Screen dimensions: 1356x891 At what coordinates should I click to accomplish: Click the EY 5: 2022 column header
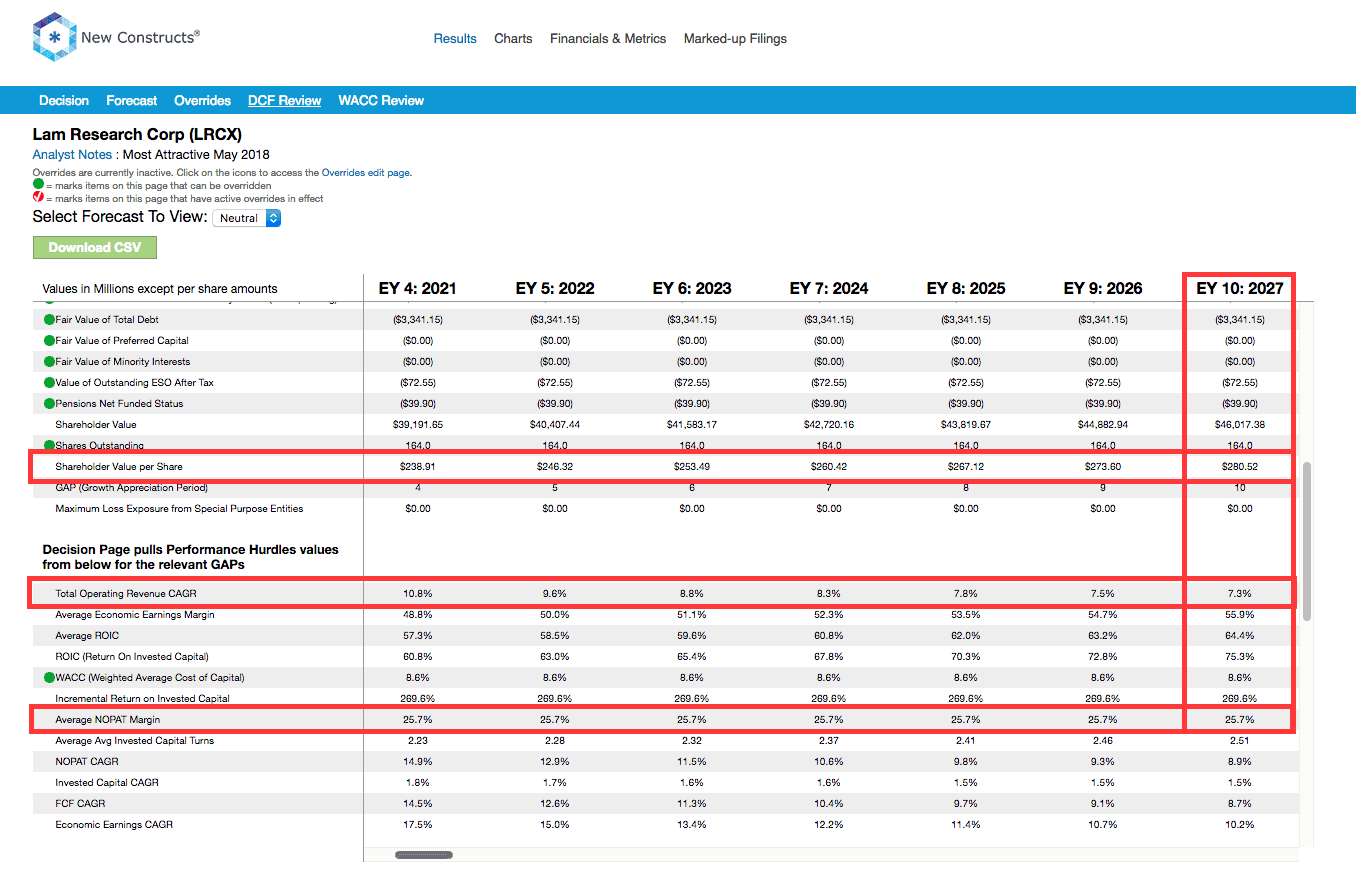coord(555,288)
